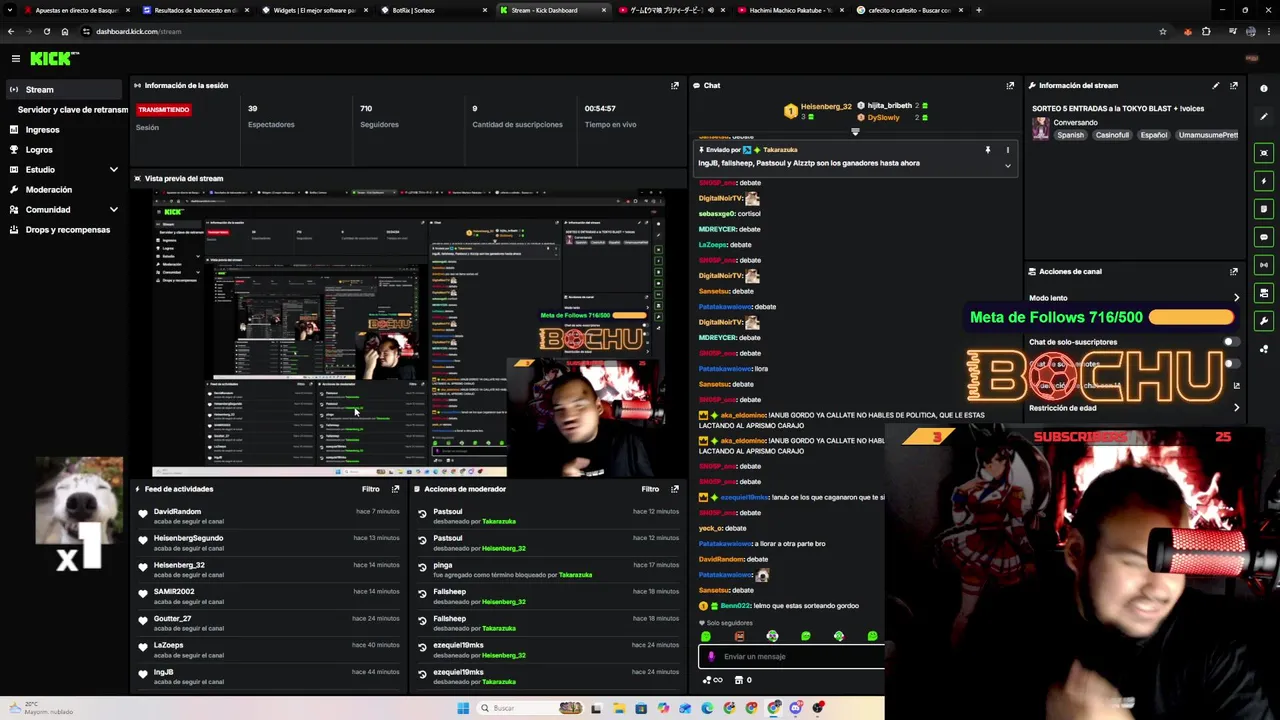This screenshot has height=720, width=1280.
Task: Click the stream preview thumbnail
Action: tap(408, 332)
